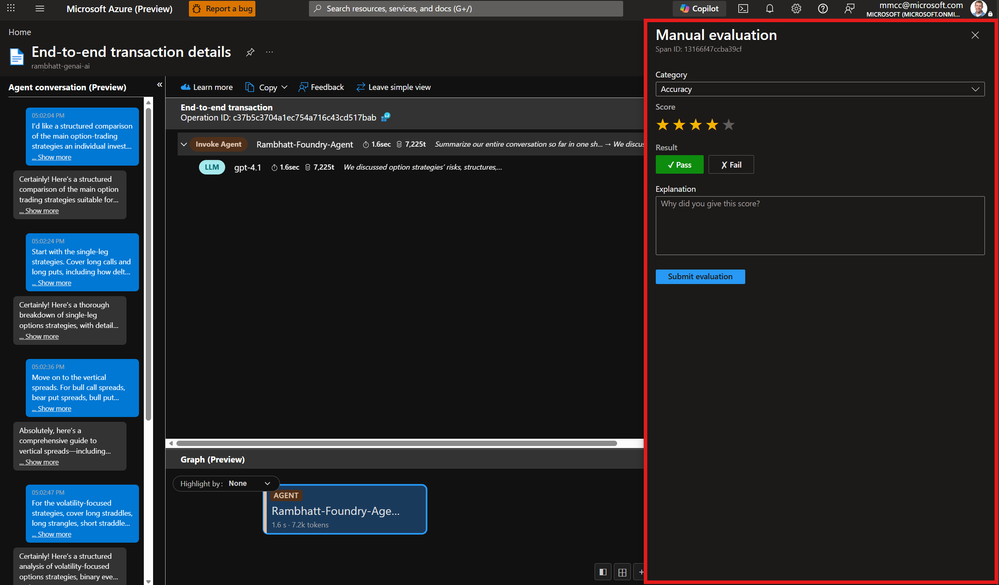This screenshot has height=585, width=999.
Task: Click the icon after the Operation ID
Action: 385,117
